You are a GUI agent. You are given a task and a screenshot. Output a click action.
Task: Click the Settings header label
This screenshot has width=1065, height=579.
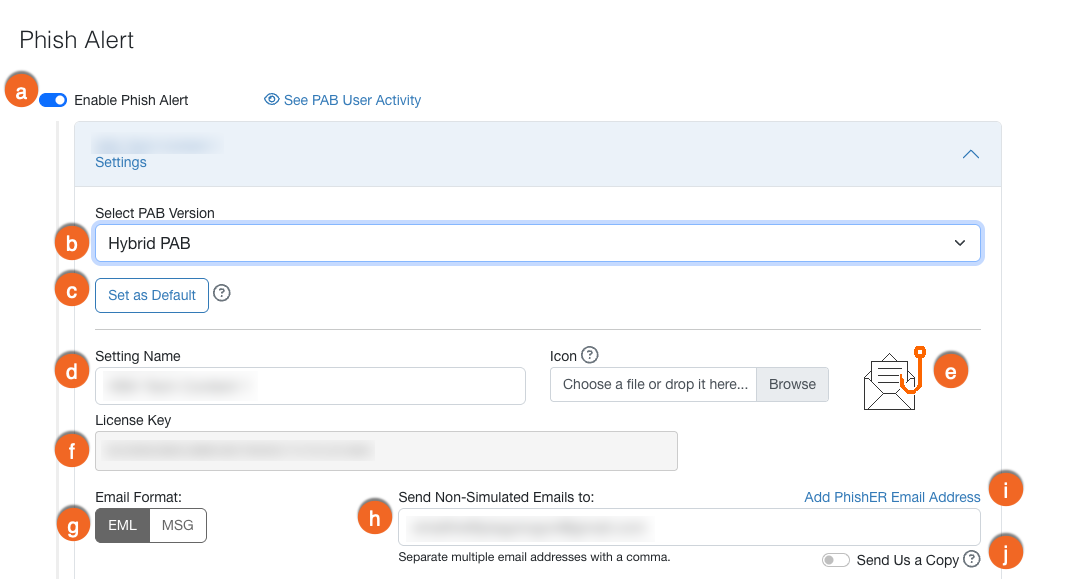click(x=121, y=162)
